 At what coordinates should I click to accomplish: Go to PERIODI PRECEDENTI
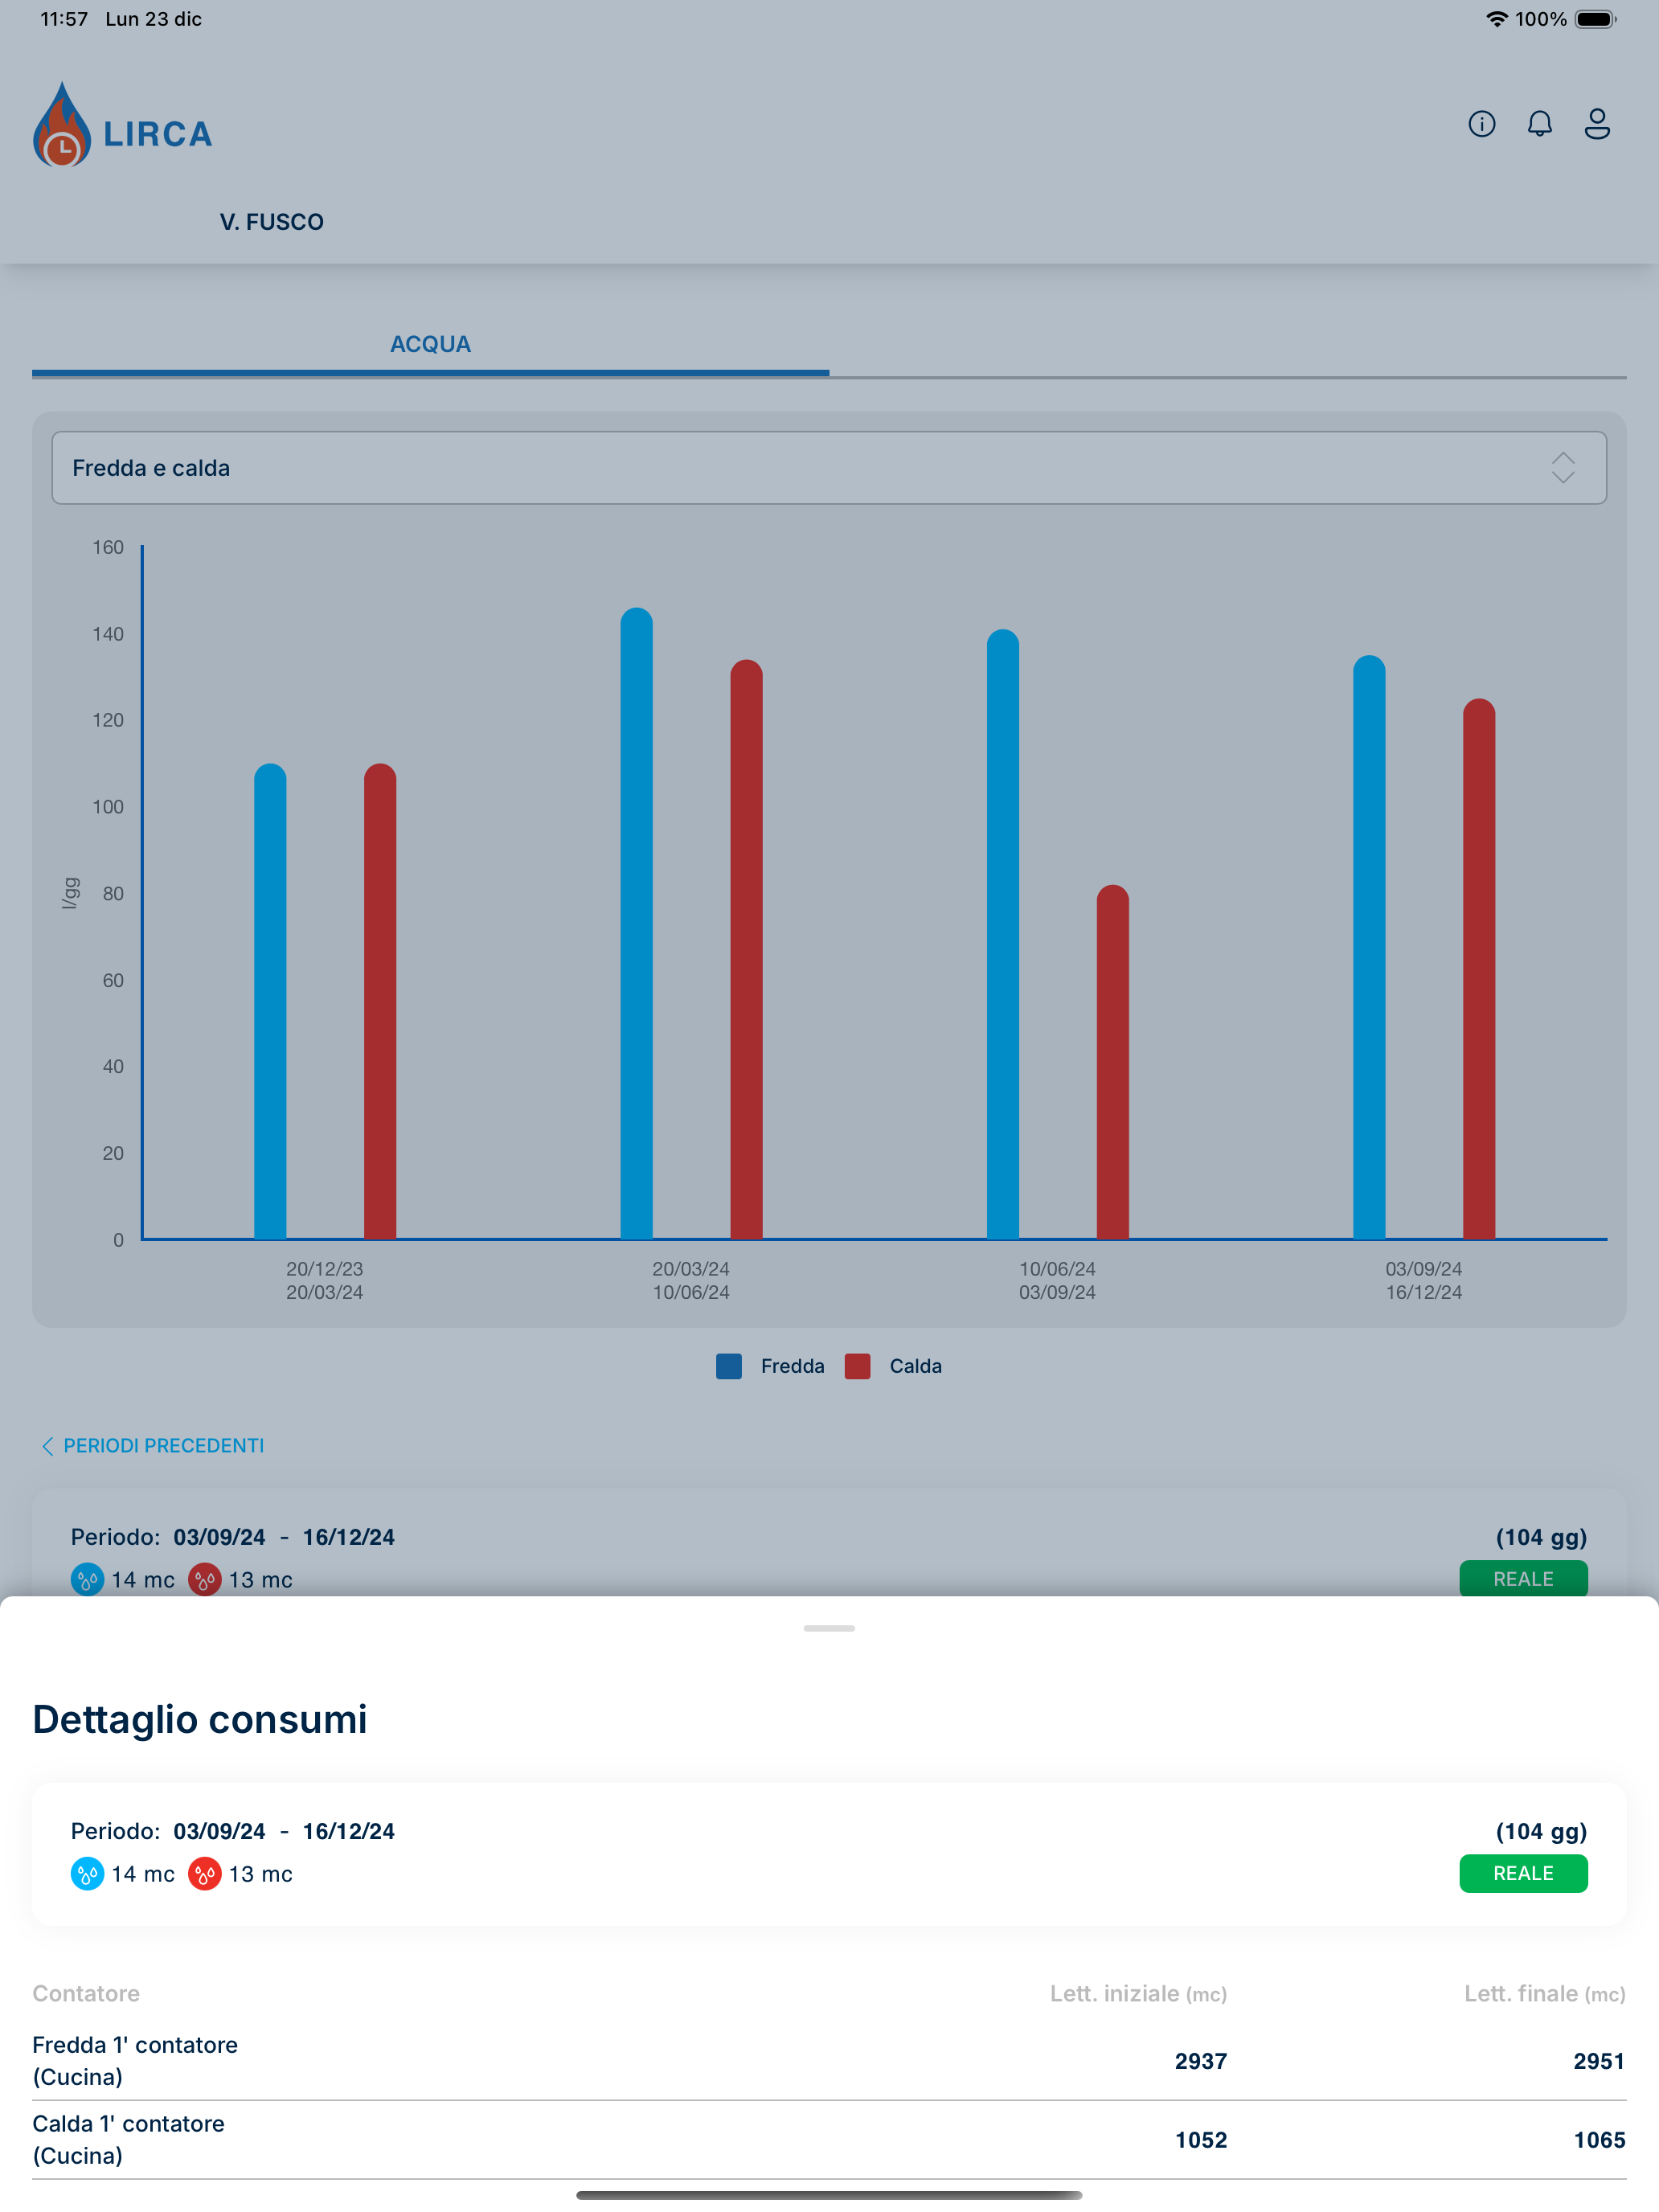163,1445
